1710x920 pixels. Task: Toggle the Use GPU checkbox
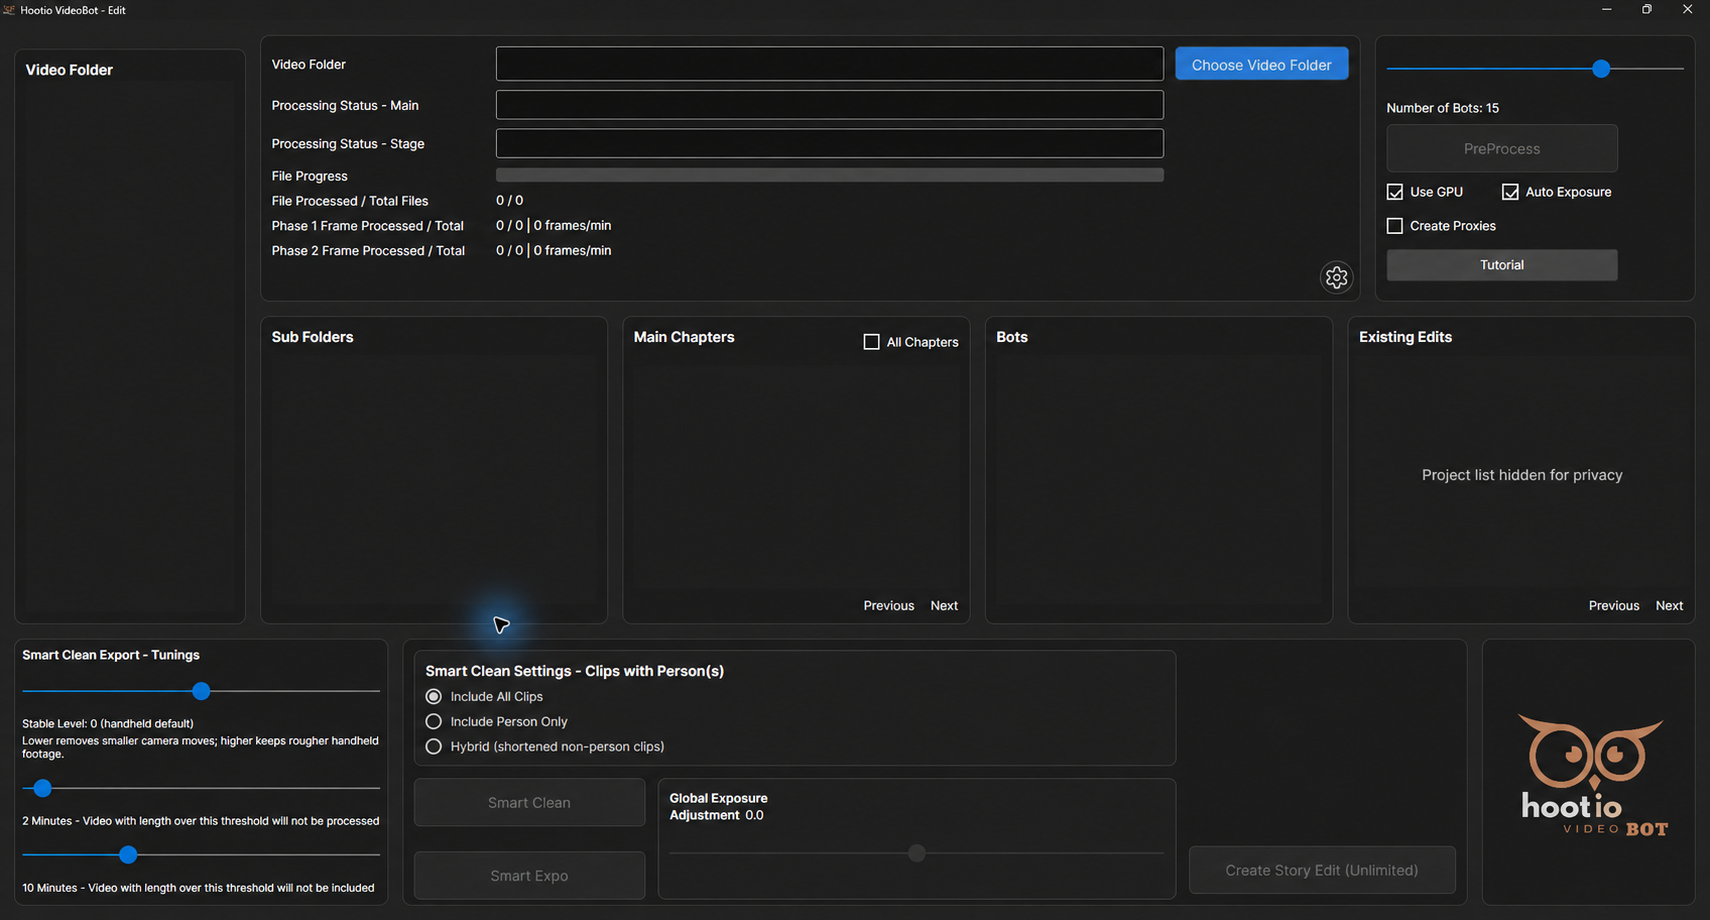(x=1395, y=192)
